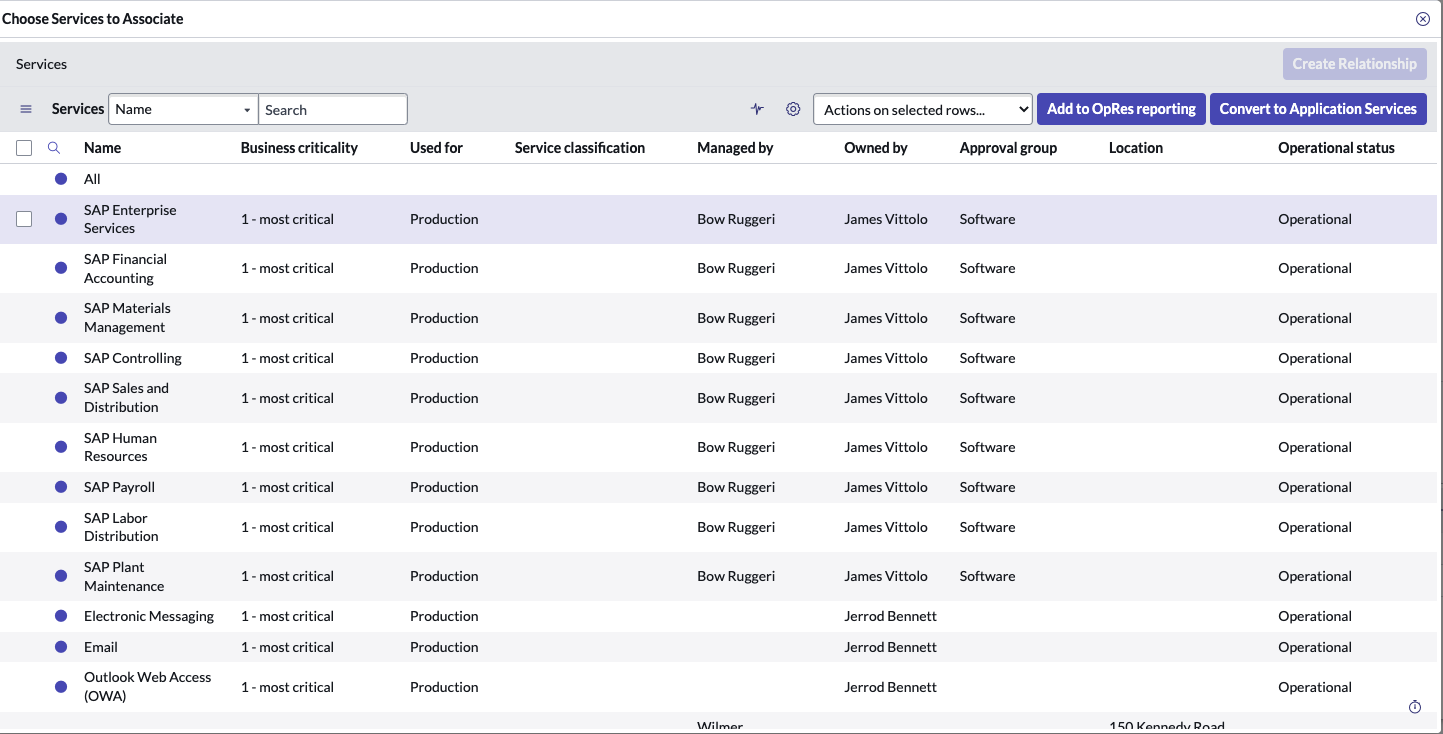This screenshot has width=1443, height=734.
Task: Click 'Jerrod Bennett' in the Outlook Web Access row
Action: tap(890, 687)
